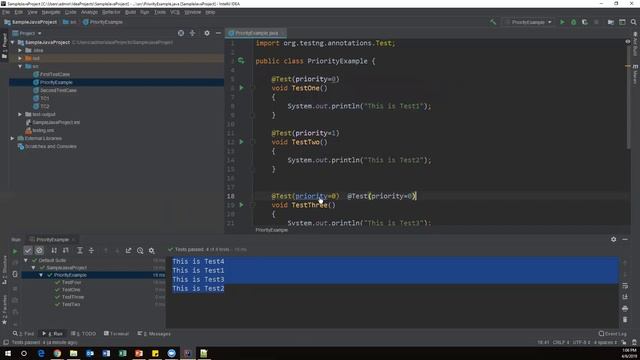Screen dimensions: 640x360
Task: Click the Build project hammer icon
Action: click(493, 22)
